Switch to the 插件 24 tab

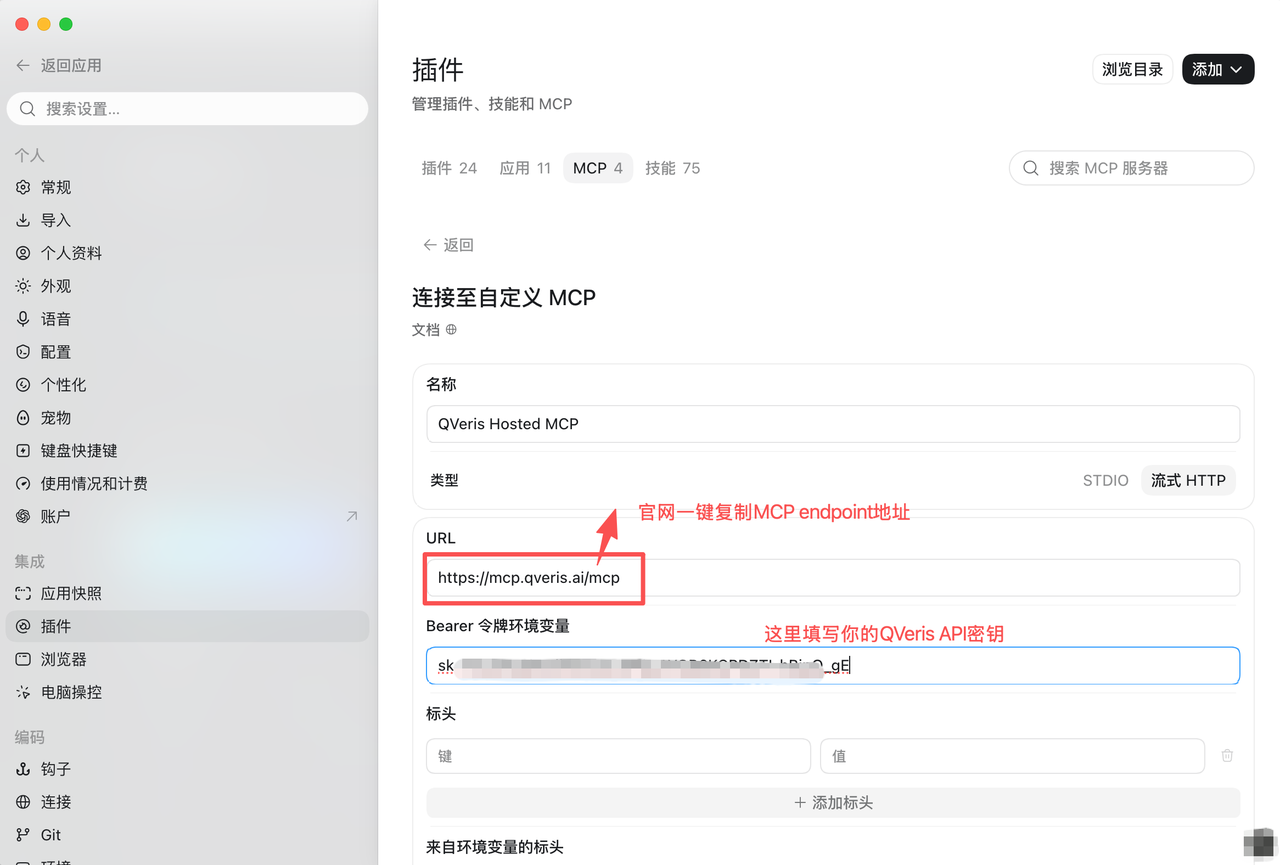pyautogui.click(x=449, y=168)
